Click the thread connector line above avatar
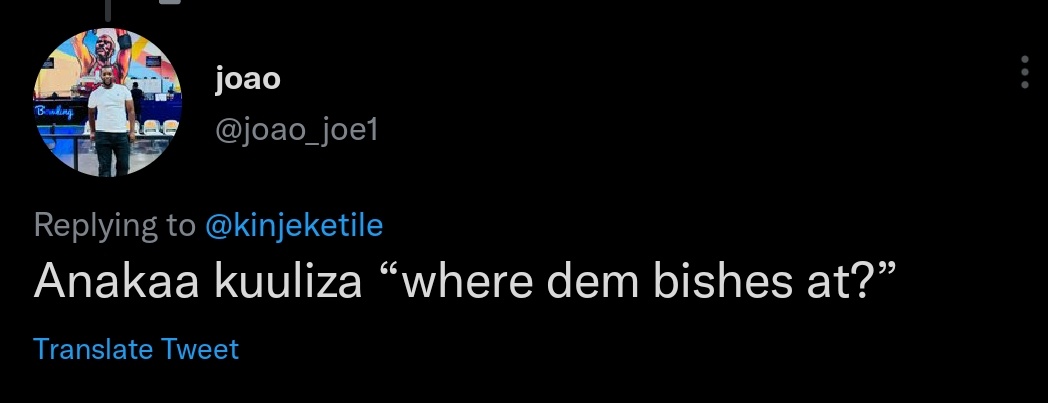1048x403 pixels. 108,9
